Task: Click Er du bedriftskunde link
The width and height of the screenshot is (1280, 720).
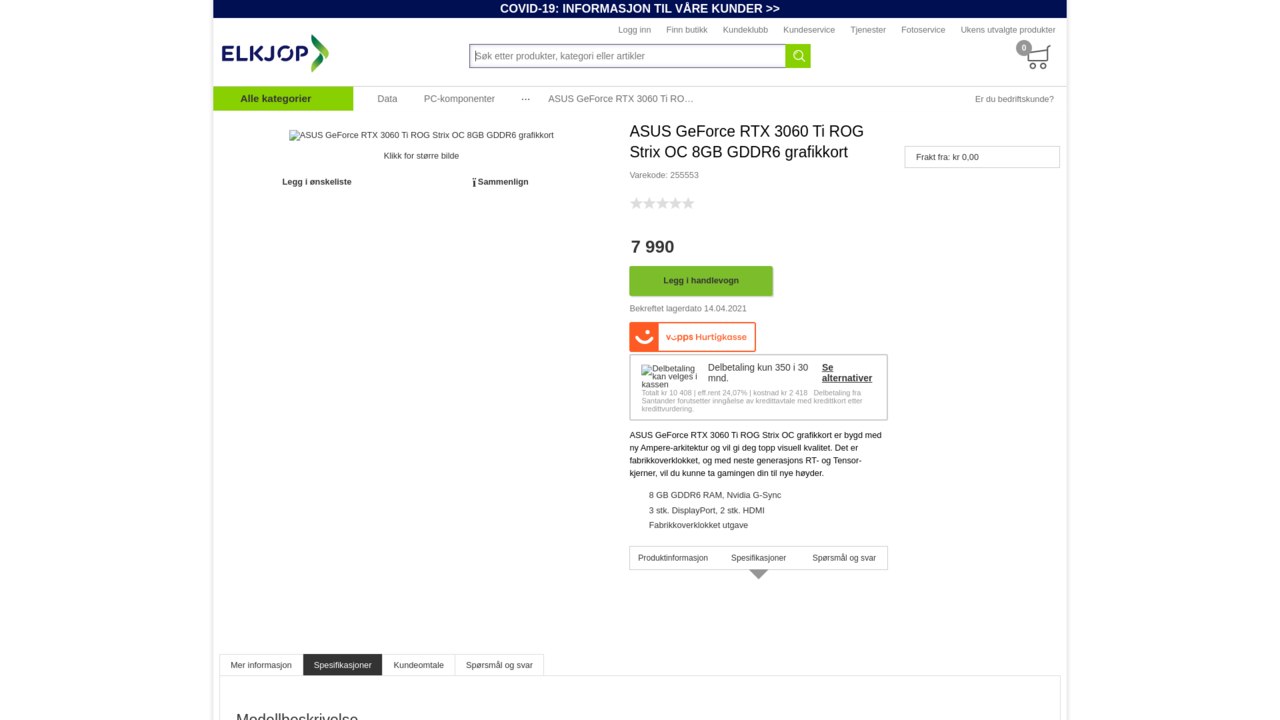Action: (1014, 99)
